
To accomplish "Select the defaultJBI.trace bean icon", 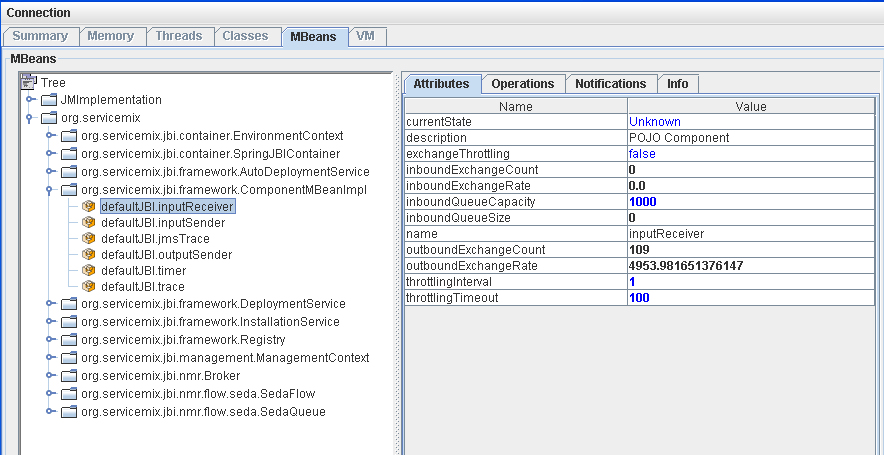I will pos(89,286).
